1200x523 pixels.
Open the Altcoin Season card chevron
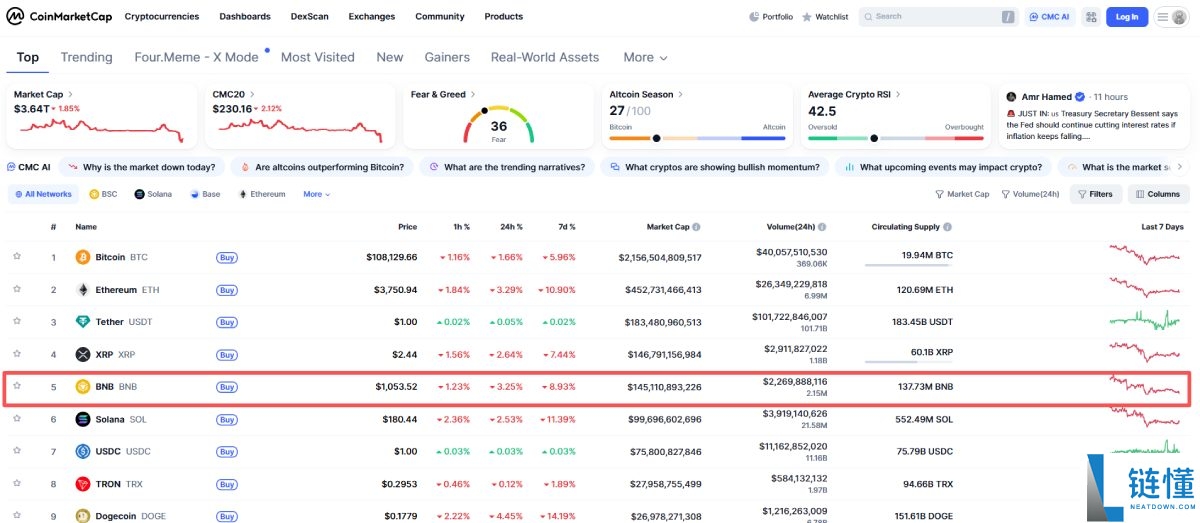click(x=681, y=94)
